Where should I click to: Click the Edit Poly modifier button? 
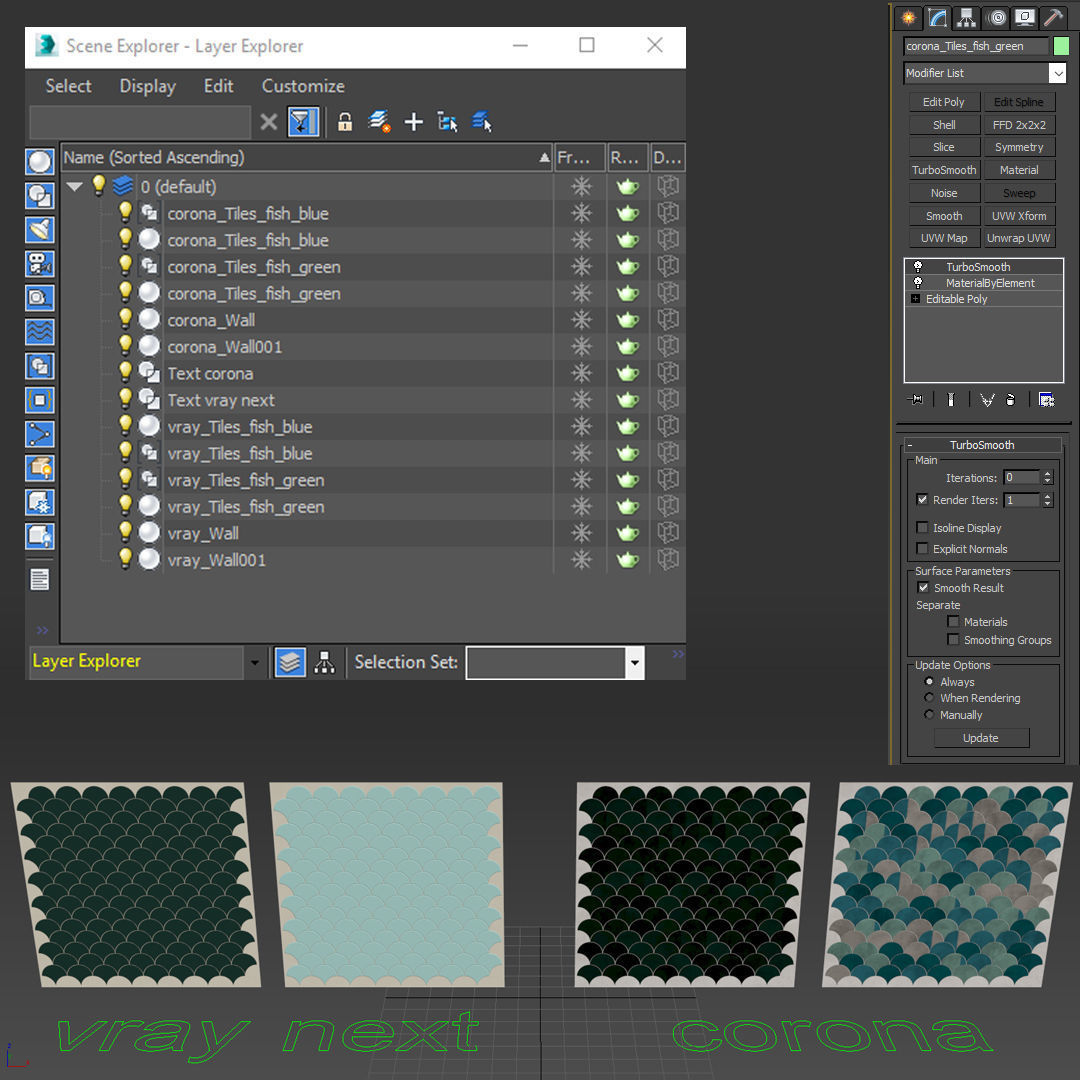coord(944,102)
